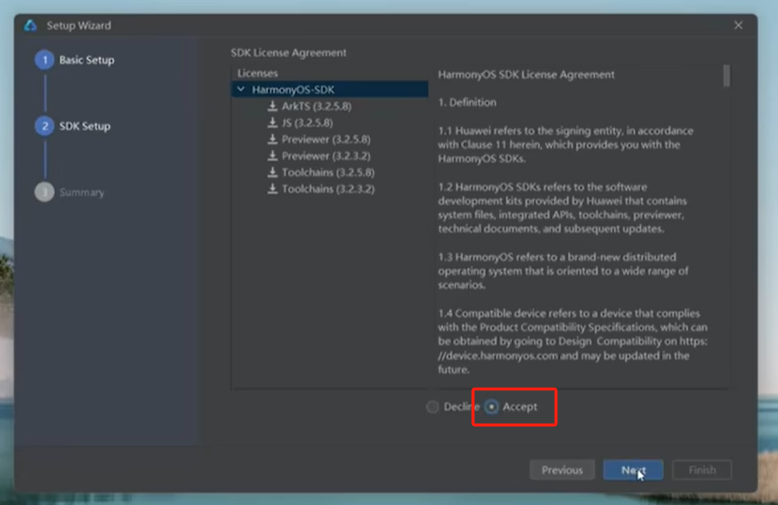Select JS (3.2.5.8) license item
The width and height of the screenshot is (778, 505).
pos(307,122)
